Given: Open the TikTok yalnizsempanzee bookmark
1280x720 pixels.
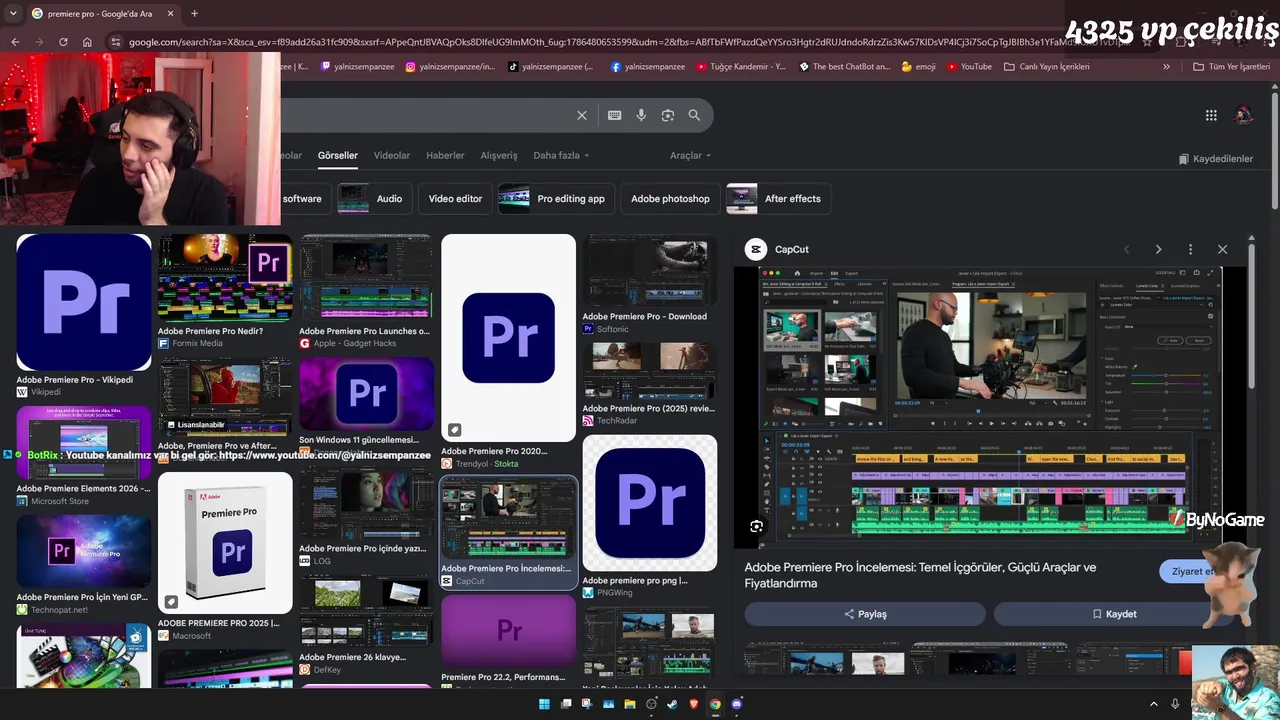Looking at the screenshot, I should click(551, 67).
